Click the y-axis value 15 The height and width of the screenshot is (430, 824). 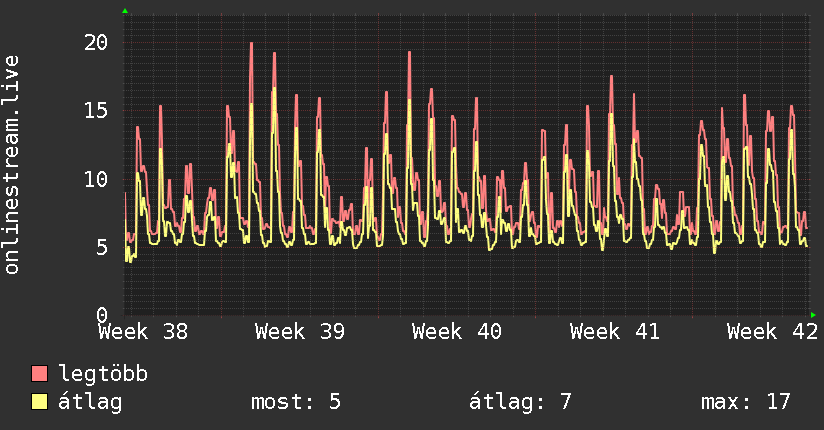(96, 110)
